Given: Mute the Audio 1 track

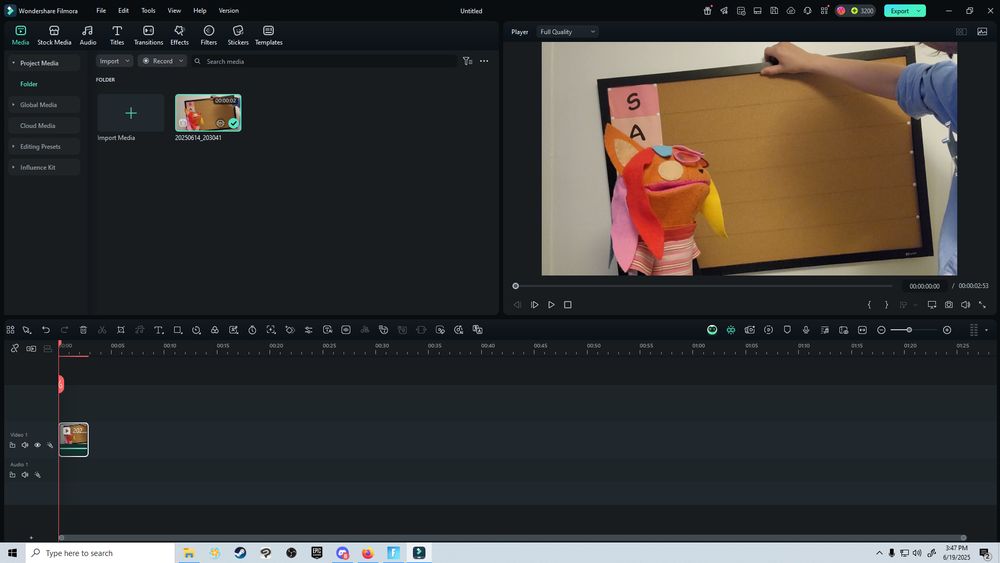Looking at the screenshot, I should [25, 475].
